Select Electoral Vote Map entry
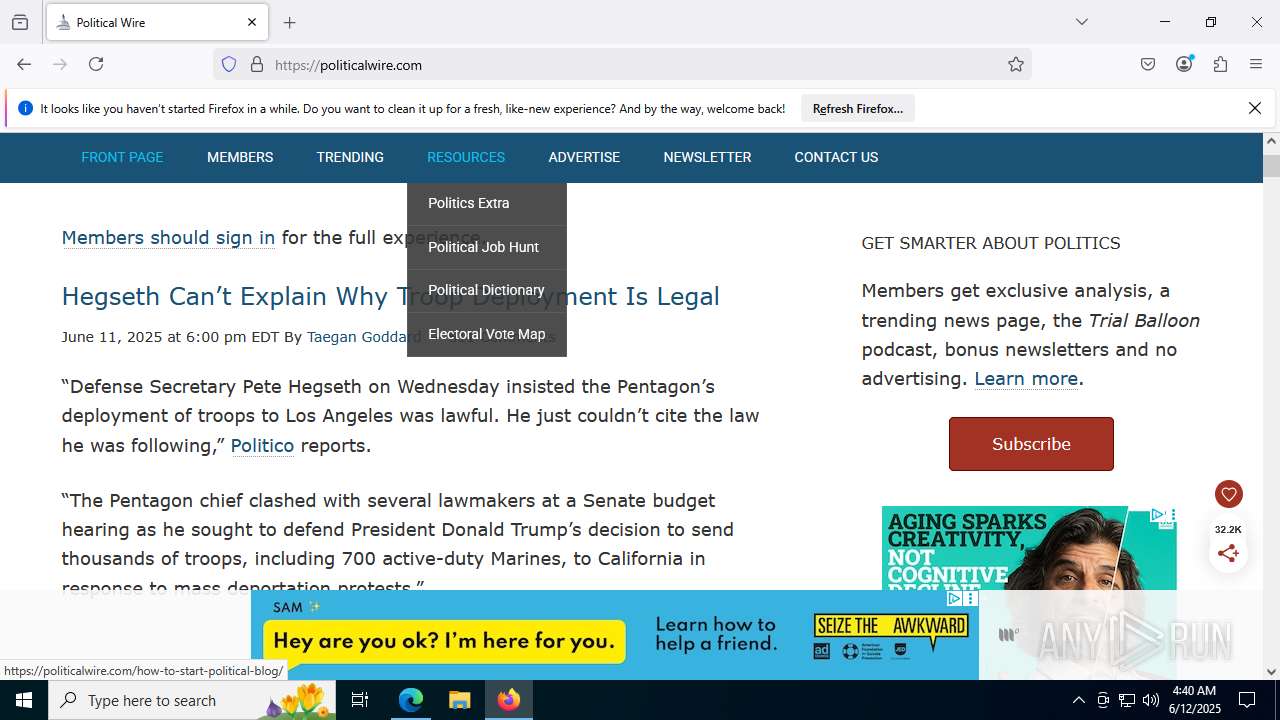 [487, 334]
